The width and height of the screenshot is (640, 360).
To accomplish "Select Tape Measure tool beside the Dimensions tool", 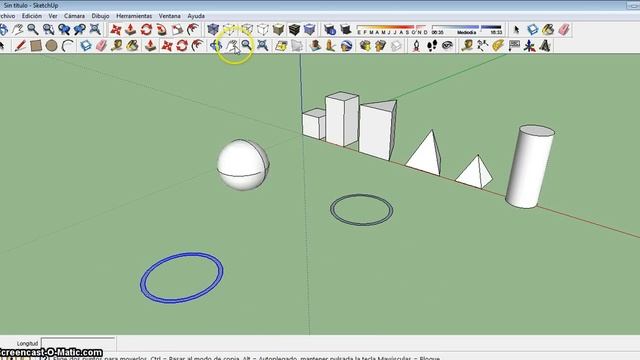I will point(467,46).
